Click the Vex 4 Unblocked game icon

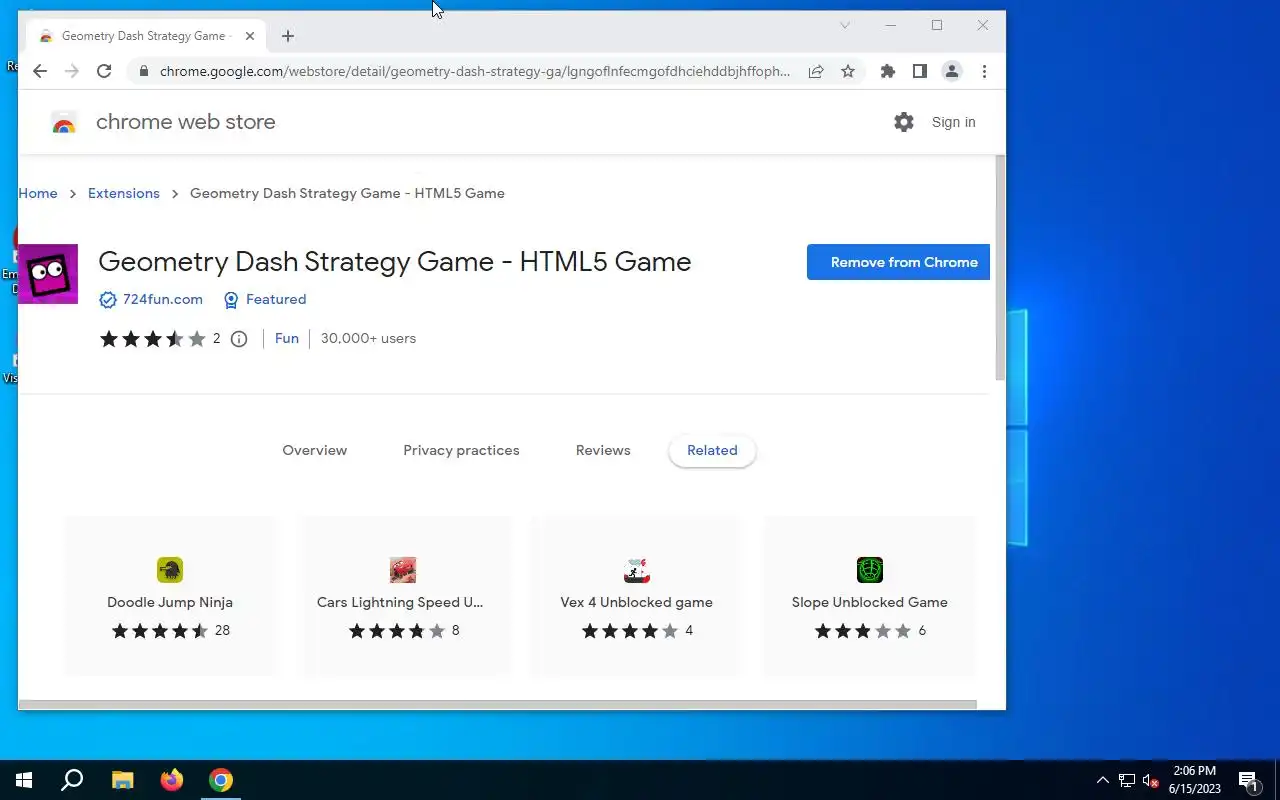pos(637,570)
